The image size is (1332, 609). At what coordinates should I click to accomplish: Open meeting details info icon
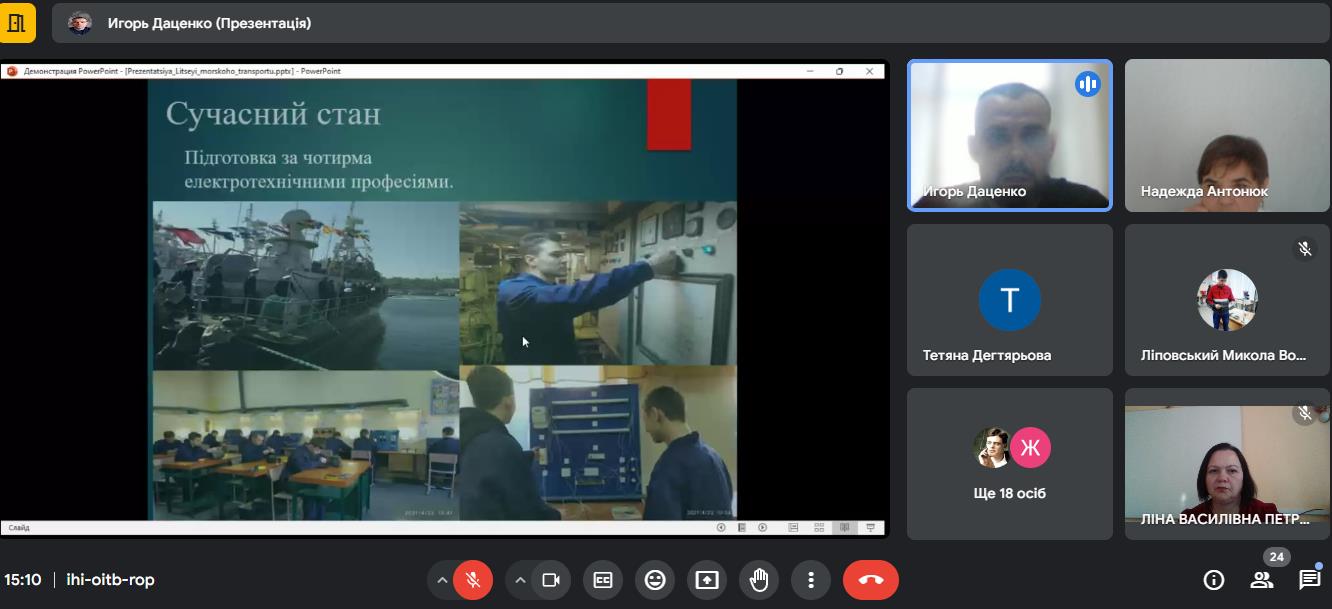point(1214,580)
